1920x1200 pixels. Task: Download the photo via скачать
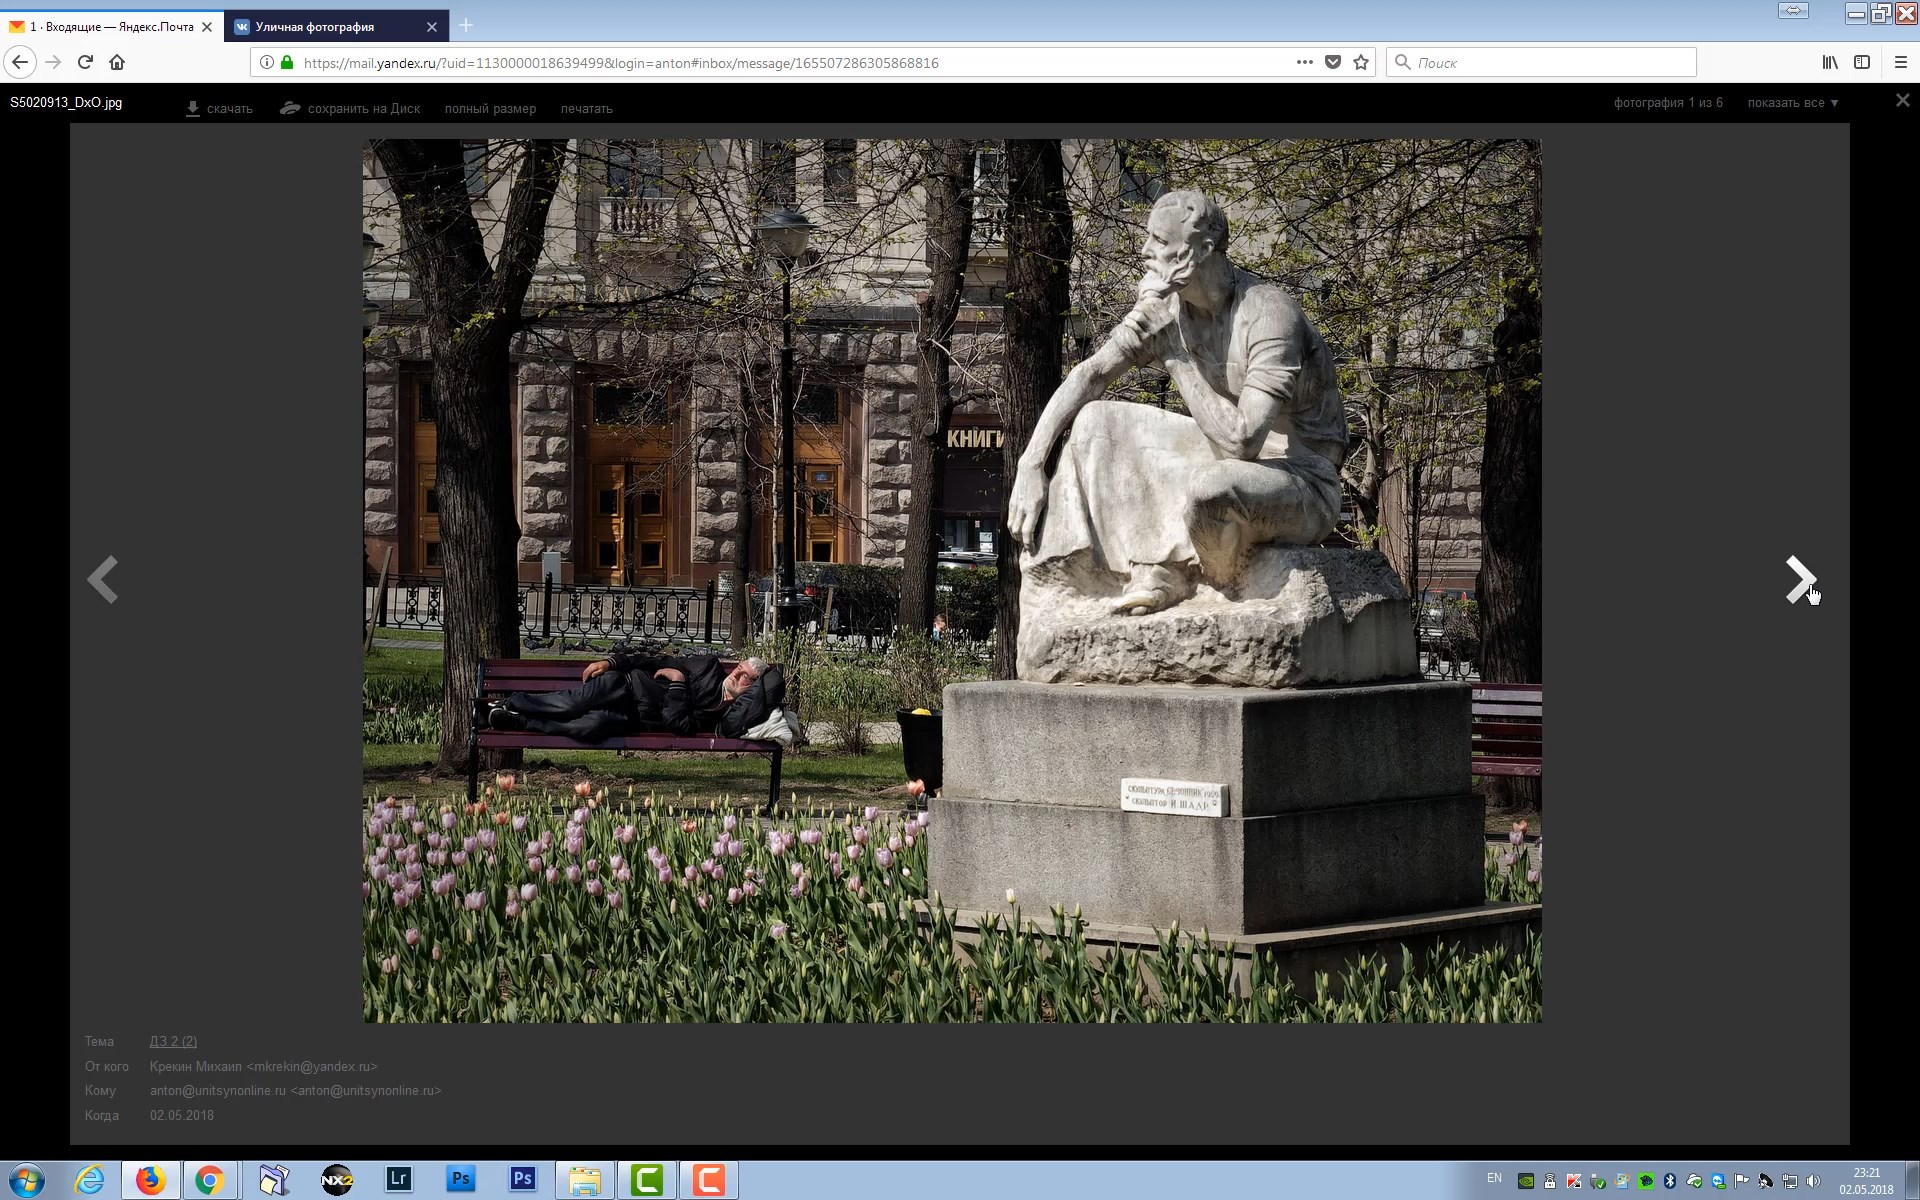point(219,108)
